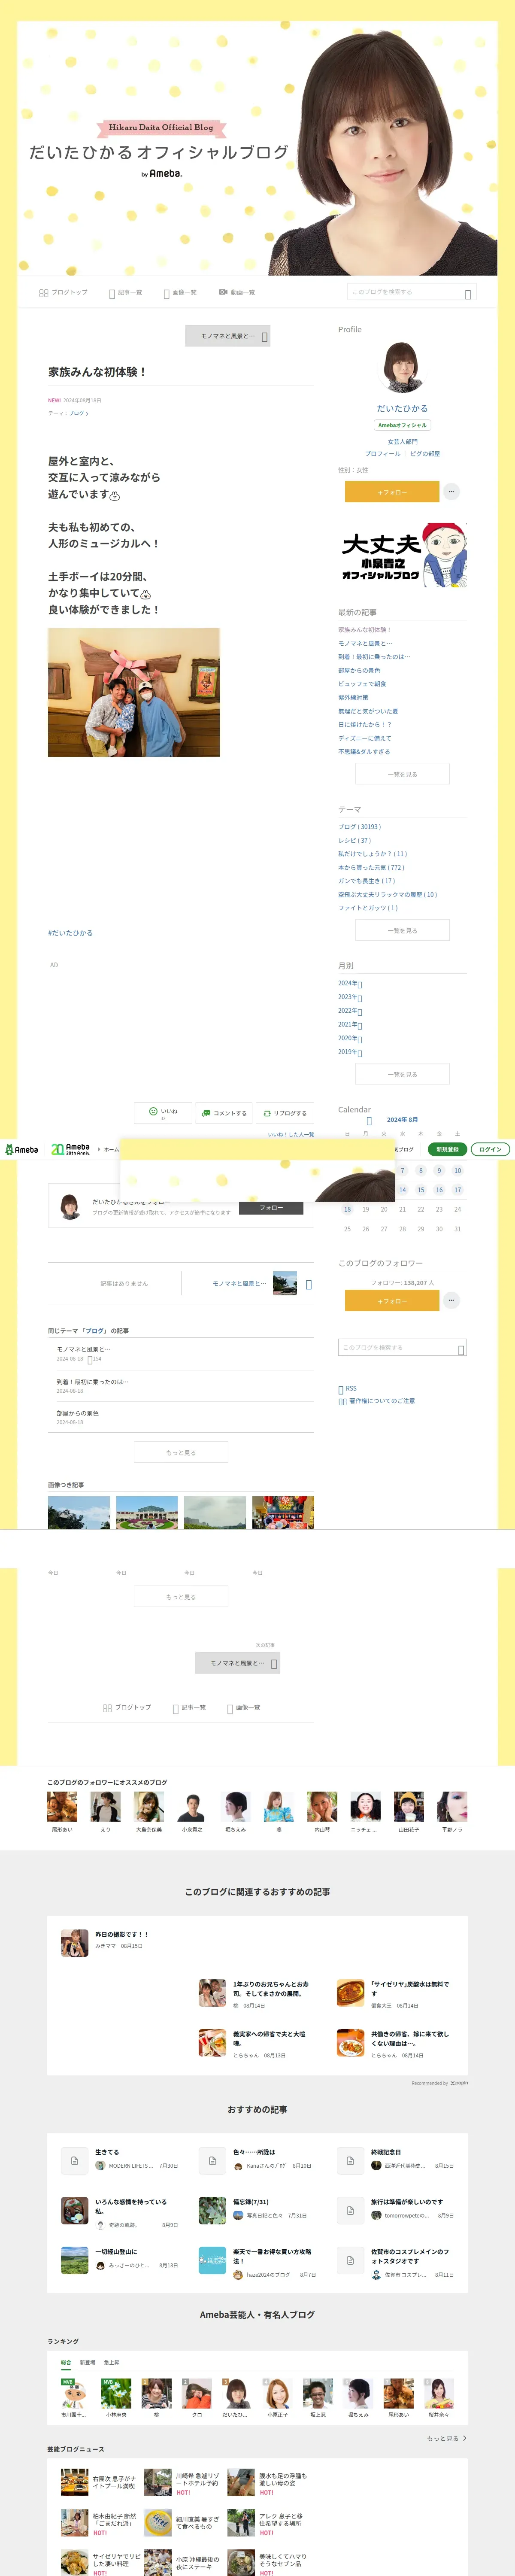Click family photo in the article
Viewport: 515px width, 2576px height.
[x=134, y=692]
